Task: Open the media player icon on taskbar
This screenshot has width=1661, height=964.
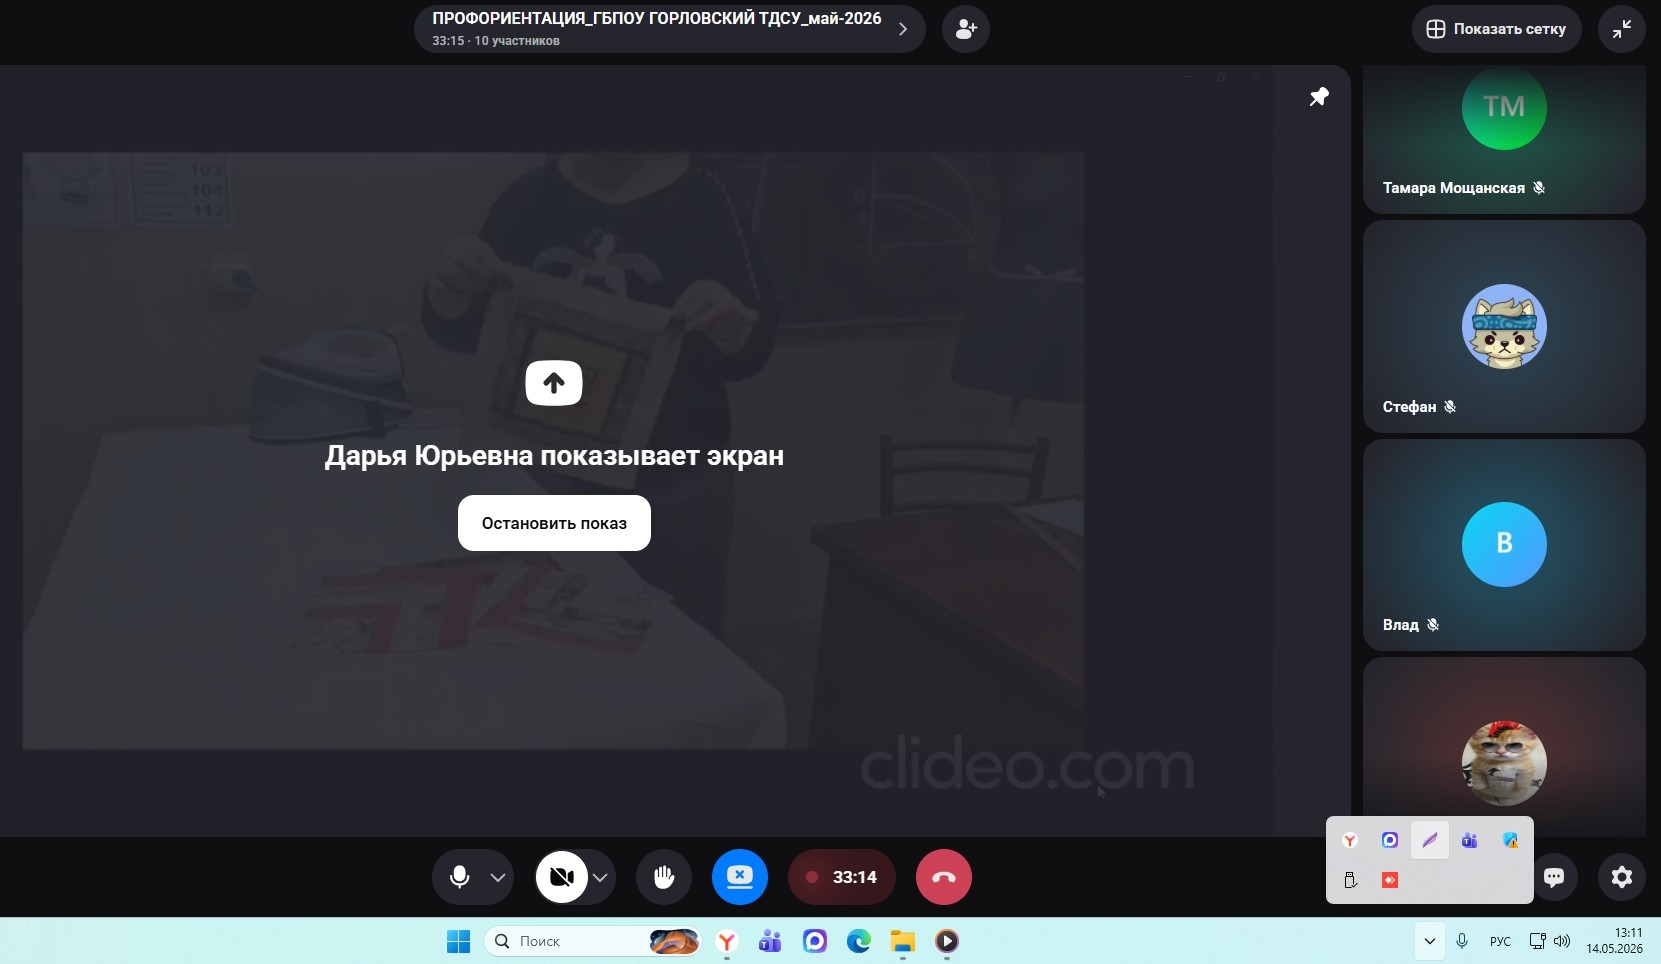Action: [947, 941]
